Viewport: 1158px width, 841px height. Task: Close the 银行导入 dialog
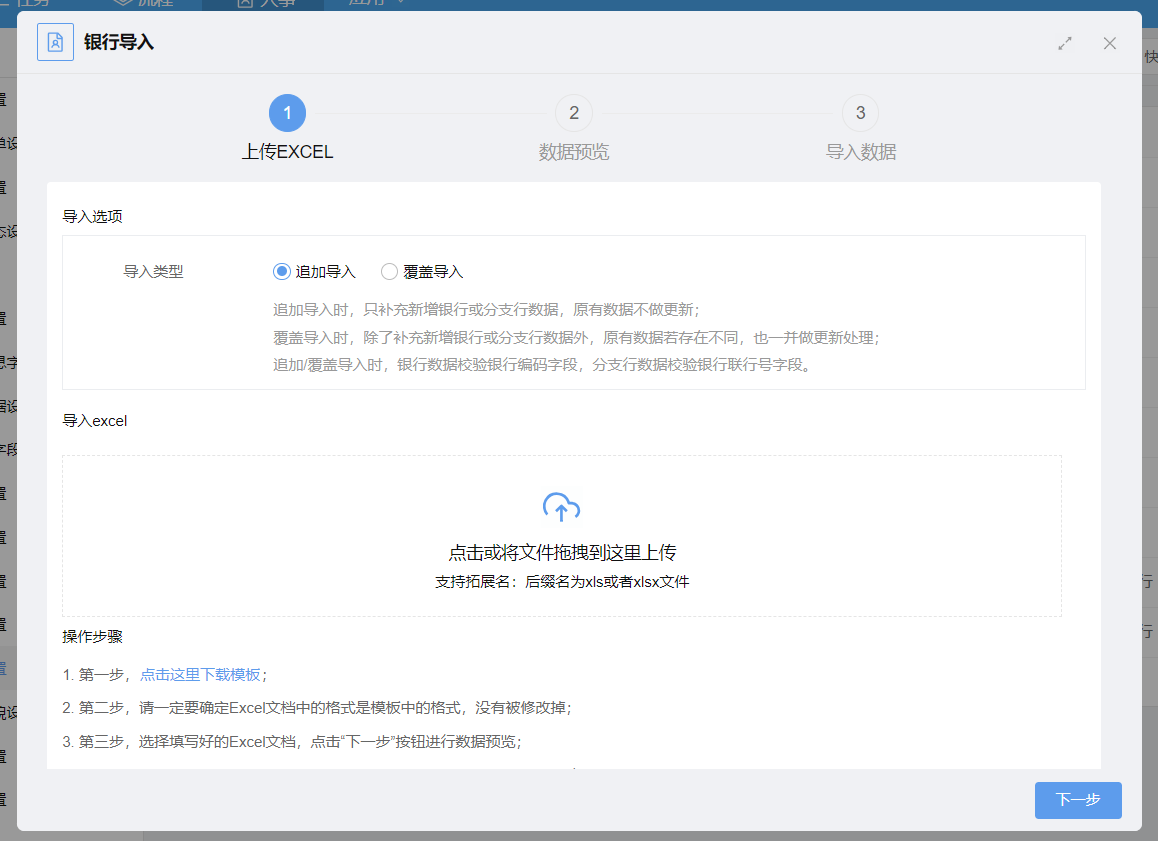[x=1109, y=44]
